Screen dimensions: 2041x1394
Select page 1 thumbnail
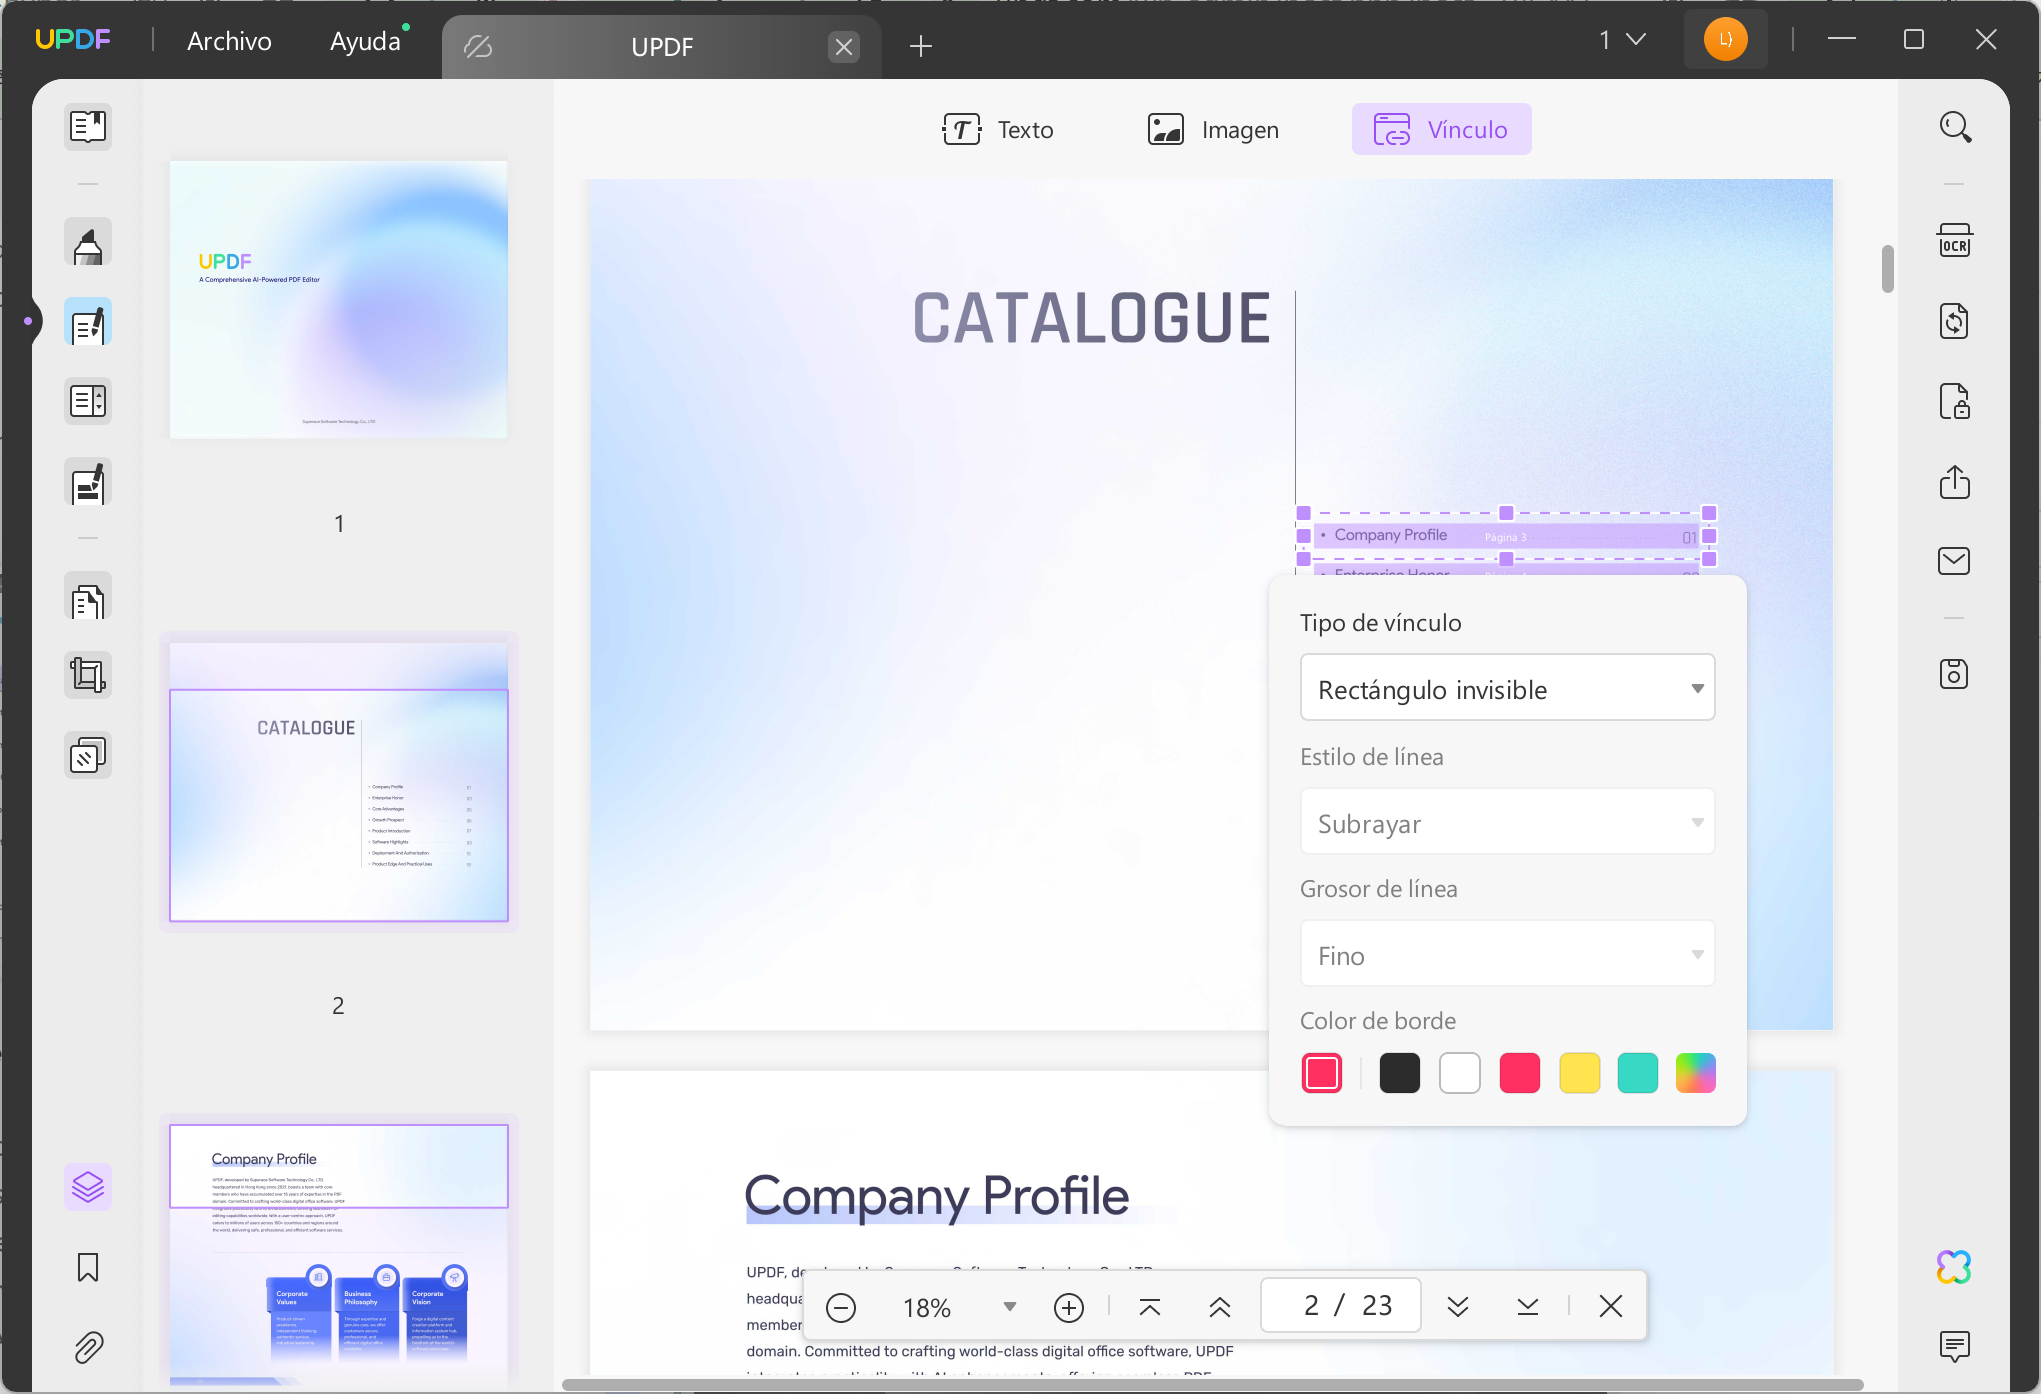point(338,299)
